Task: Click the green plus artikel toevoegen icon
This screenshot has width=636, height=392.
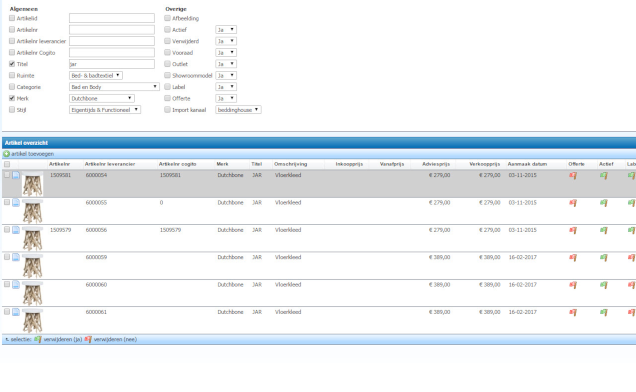Action: point(6,154)
